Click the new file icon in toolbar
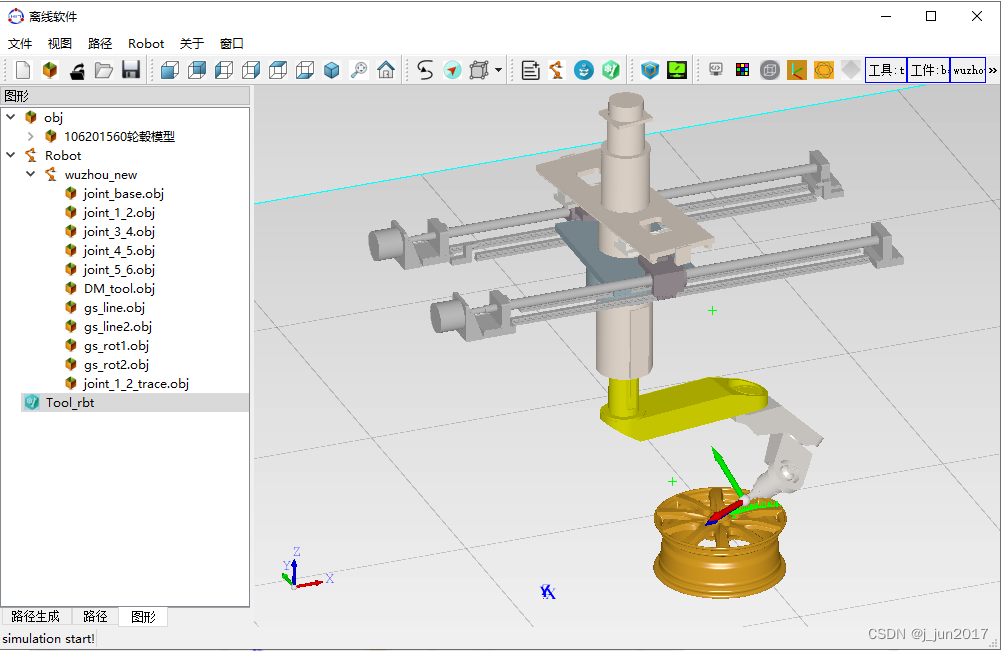 click(x=23, y=70)
